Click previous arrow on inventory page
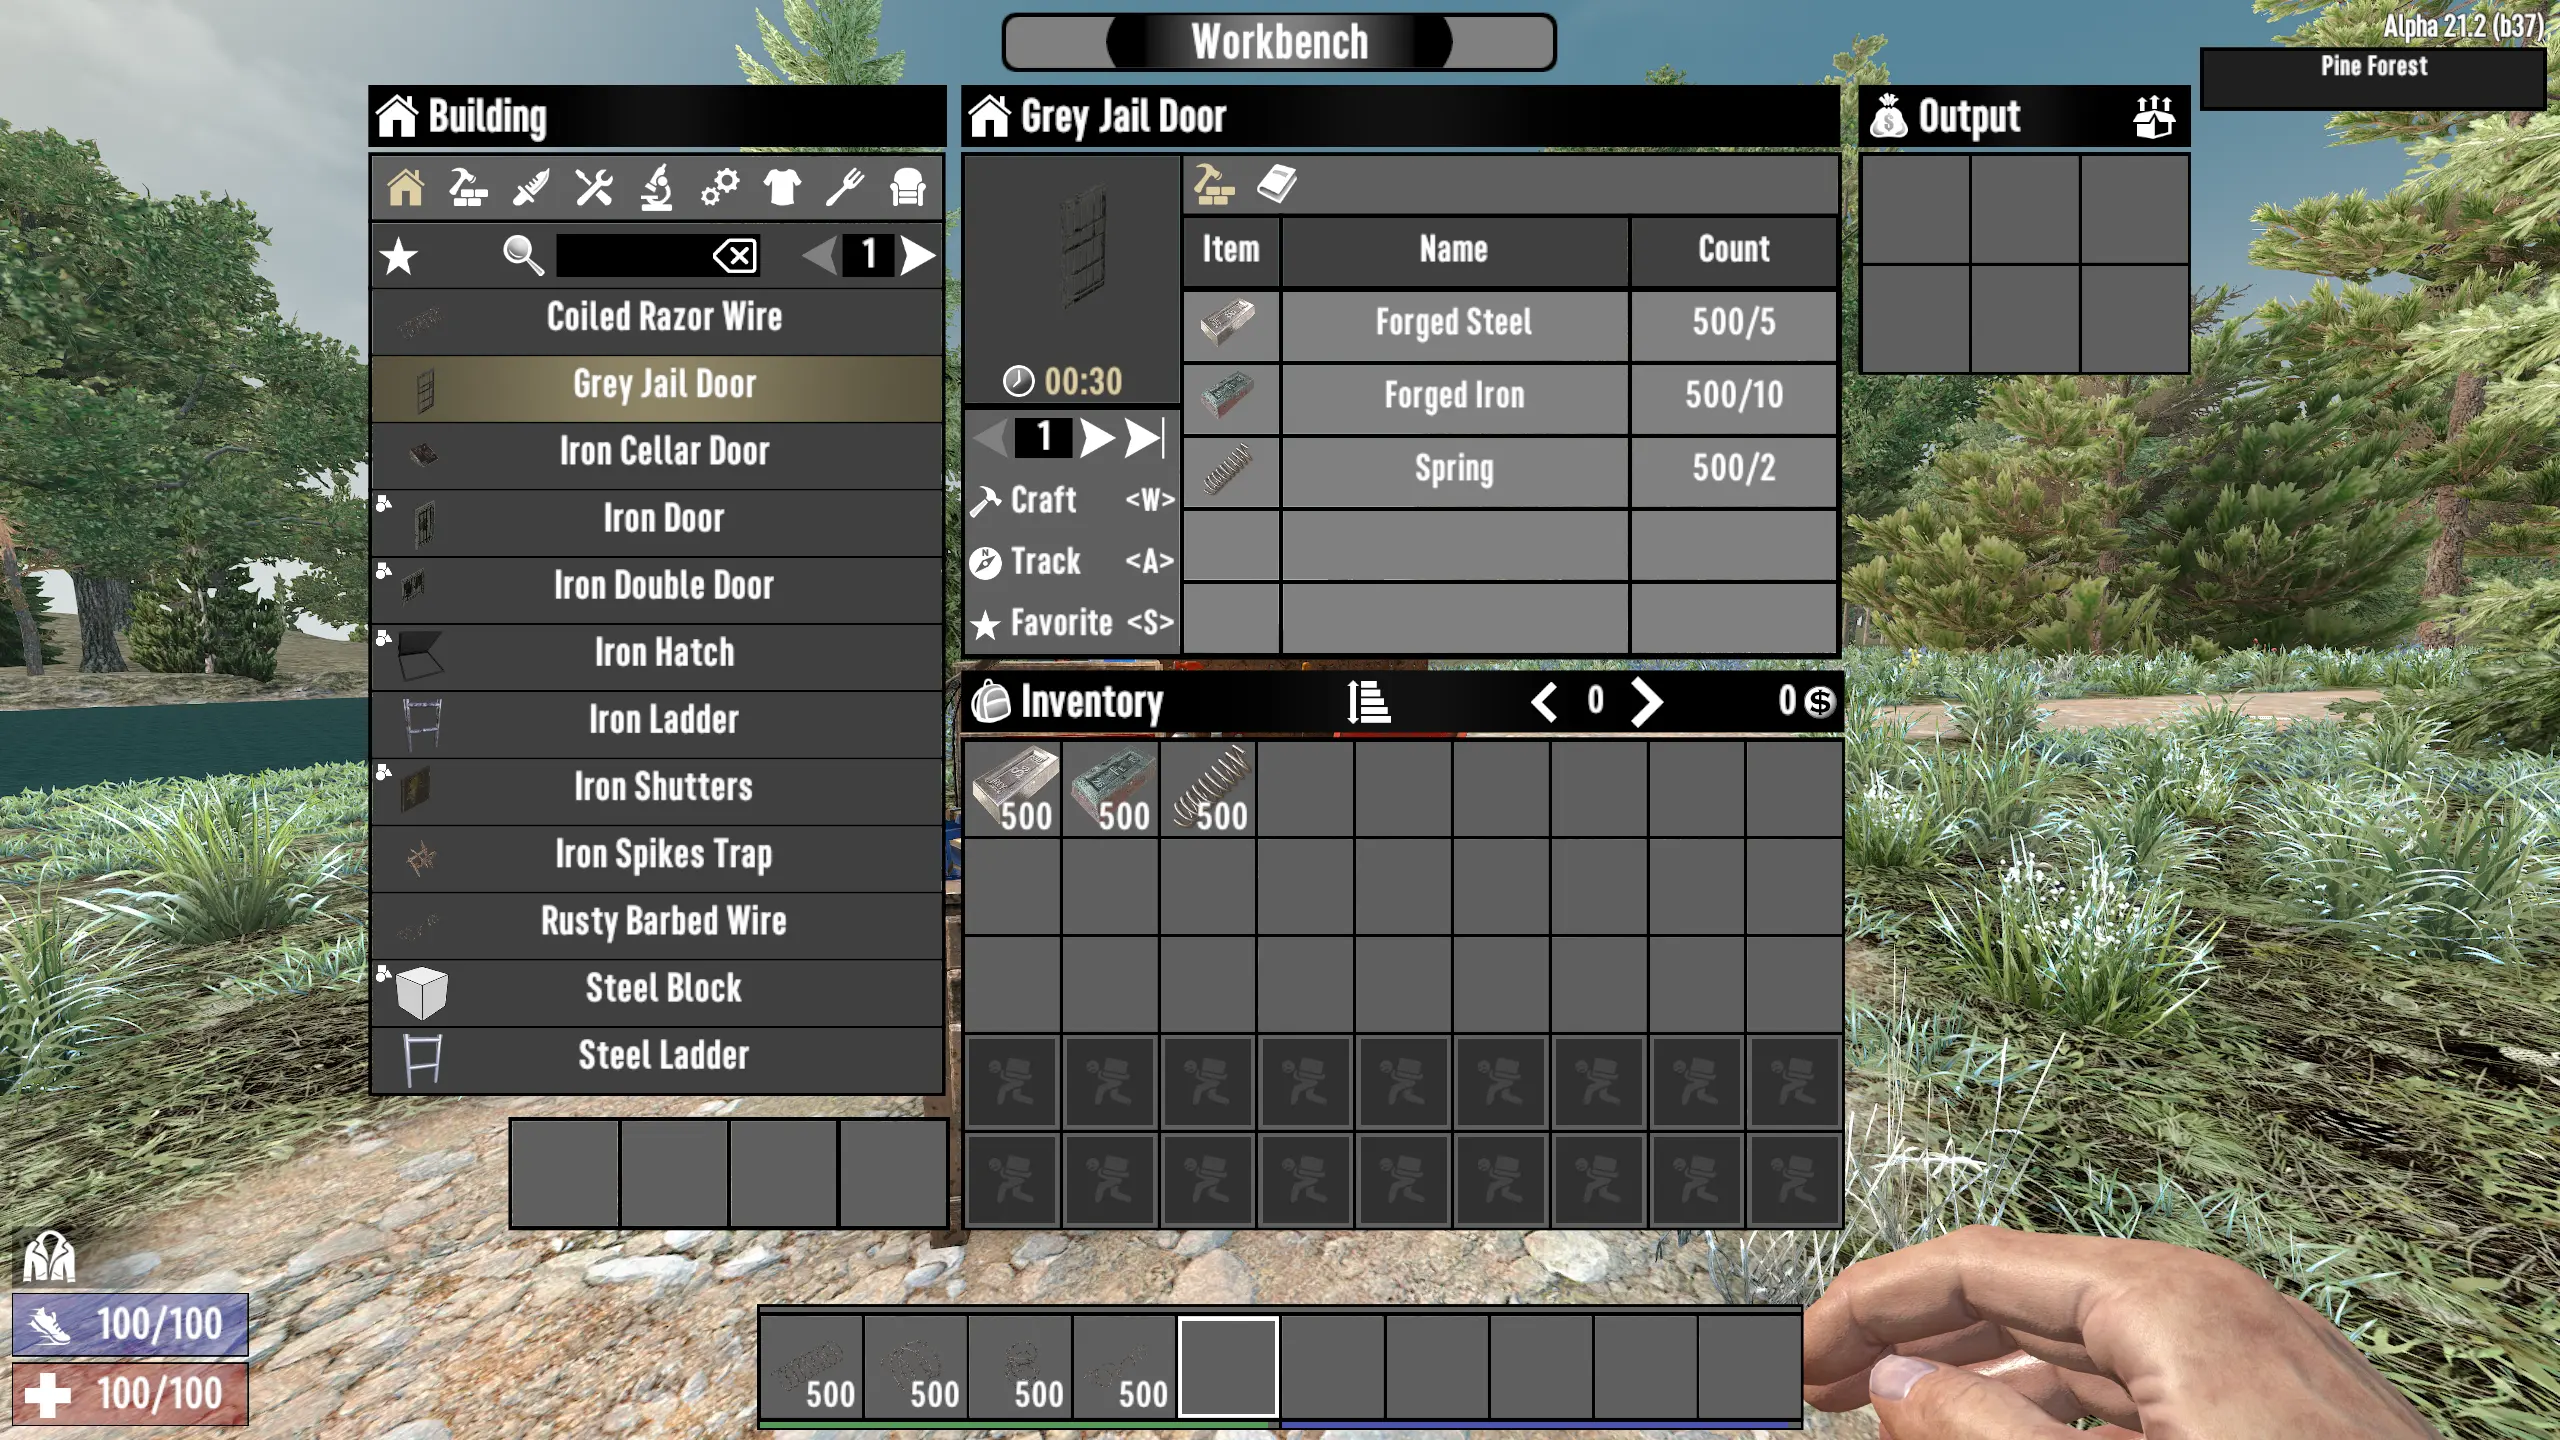The width and height of the screenshot is (2560, 1440). [x=1542, y=702]
